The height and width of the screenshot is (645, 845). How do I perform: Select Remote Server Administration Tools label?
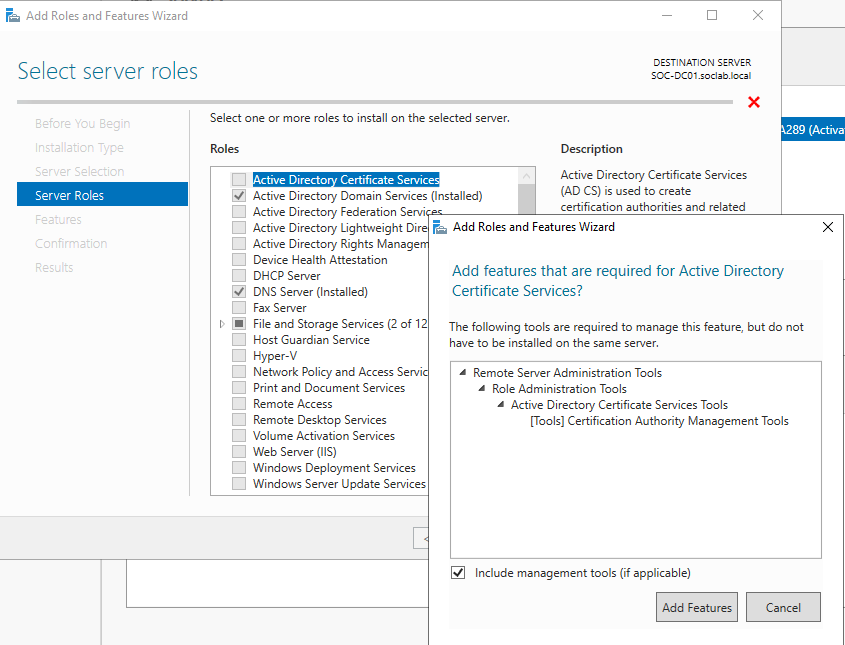pyautogui.click(x=567, y=373)
